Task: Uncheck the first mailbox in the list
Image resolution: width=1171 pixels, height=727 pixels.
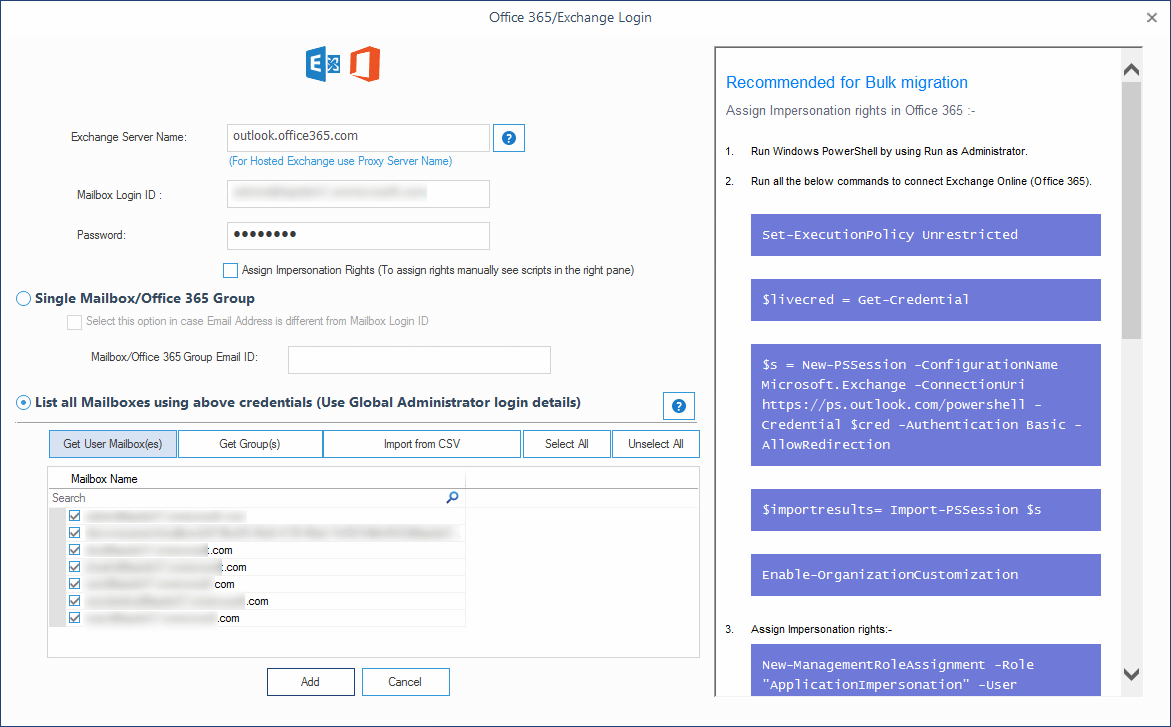Action: tap(75, 516)
